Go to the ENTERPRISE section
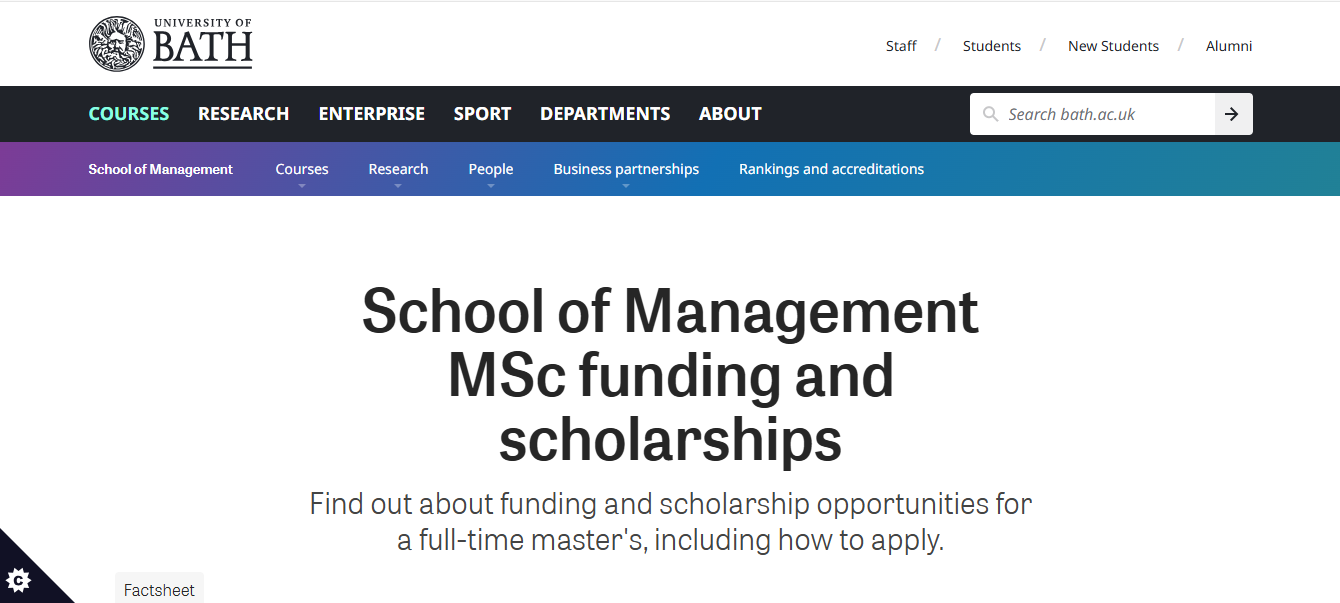The height and width of the screenshot is (603, 1340). click(372, 114)
